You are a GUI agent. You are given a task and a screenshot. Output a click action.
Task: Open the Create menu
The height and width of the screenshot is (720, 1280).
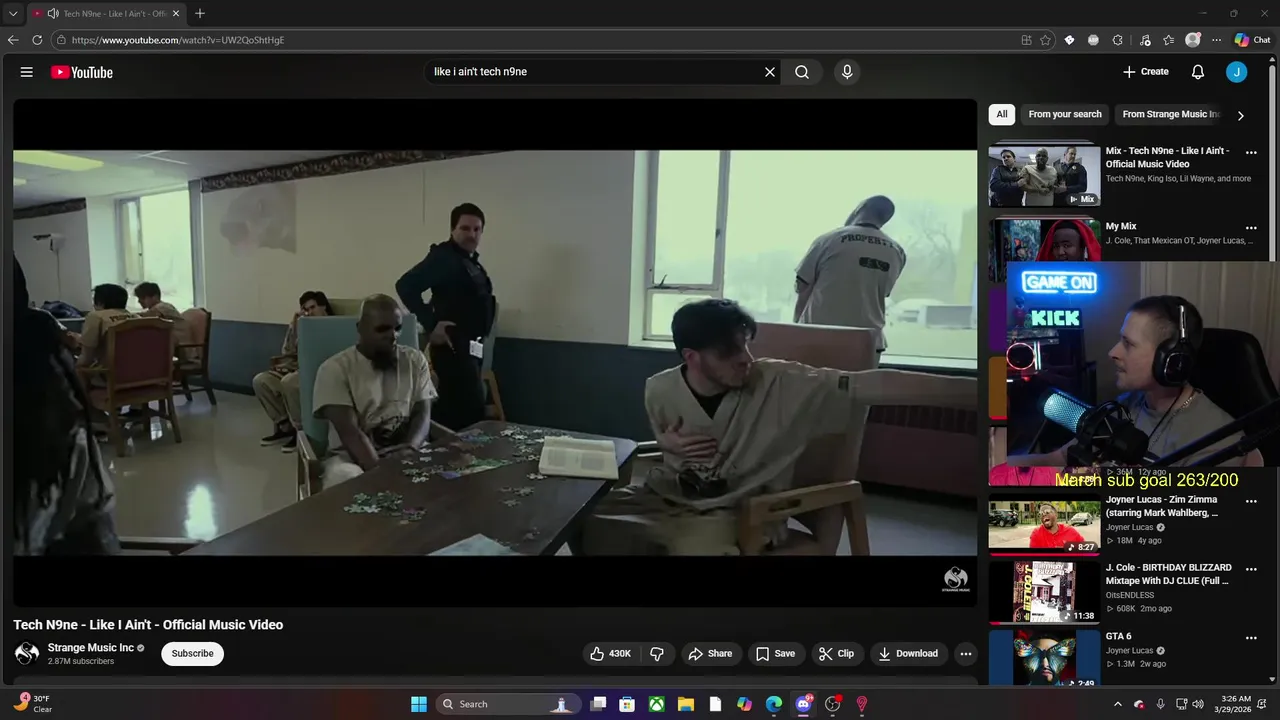1146,72
